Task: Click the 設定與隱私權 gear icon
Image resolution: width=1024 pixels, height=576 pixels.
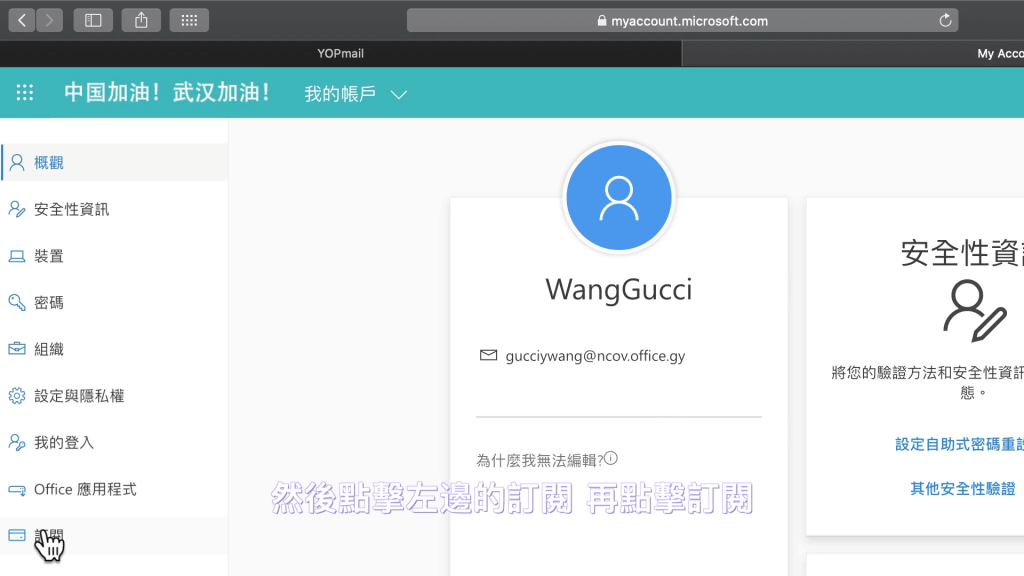Action: tap(17, 396)
